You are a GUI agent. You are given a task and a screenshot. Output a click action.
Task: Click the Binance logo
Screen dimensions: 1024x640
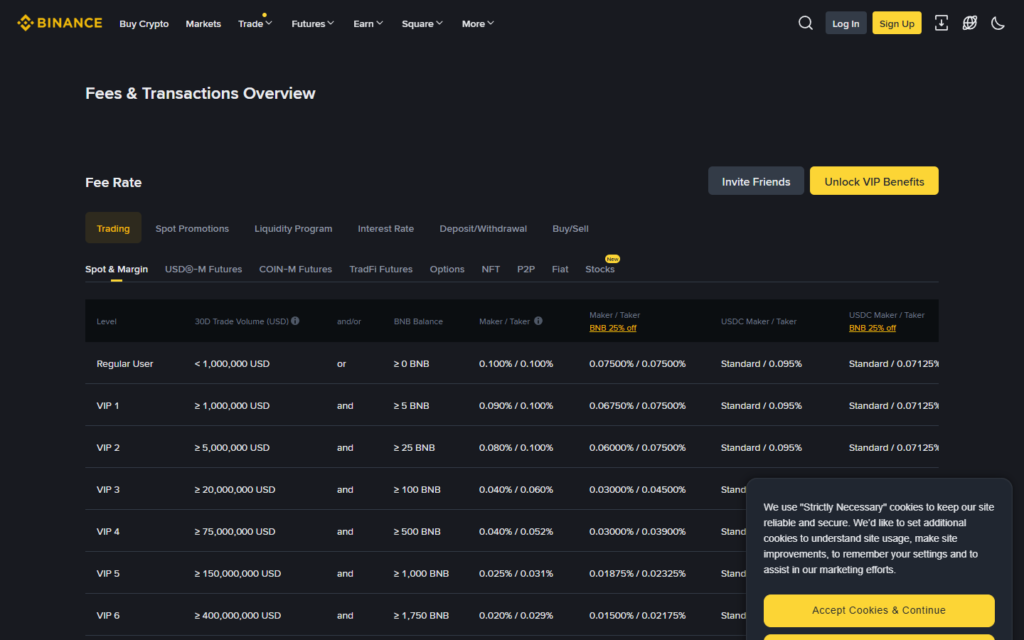59,23
